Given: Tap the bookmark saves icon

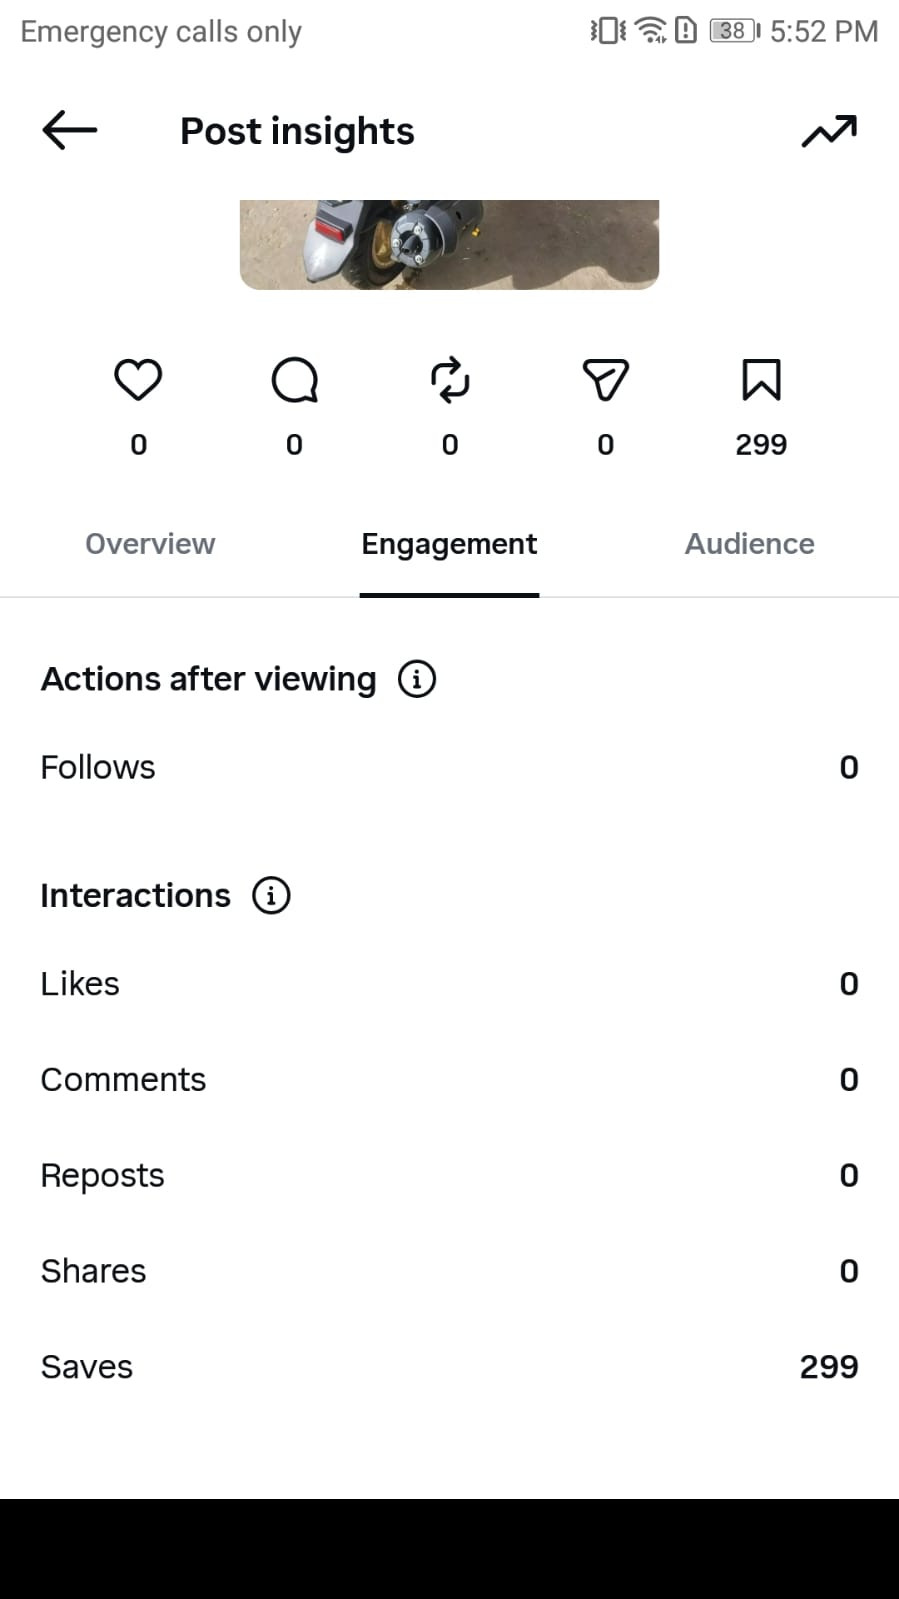Looking at the screenshot, I should point(761,380).
